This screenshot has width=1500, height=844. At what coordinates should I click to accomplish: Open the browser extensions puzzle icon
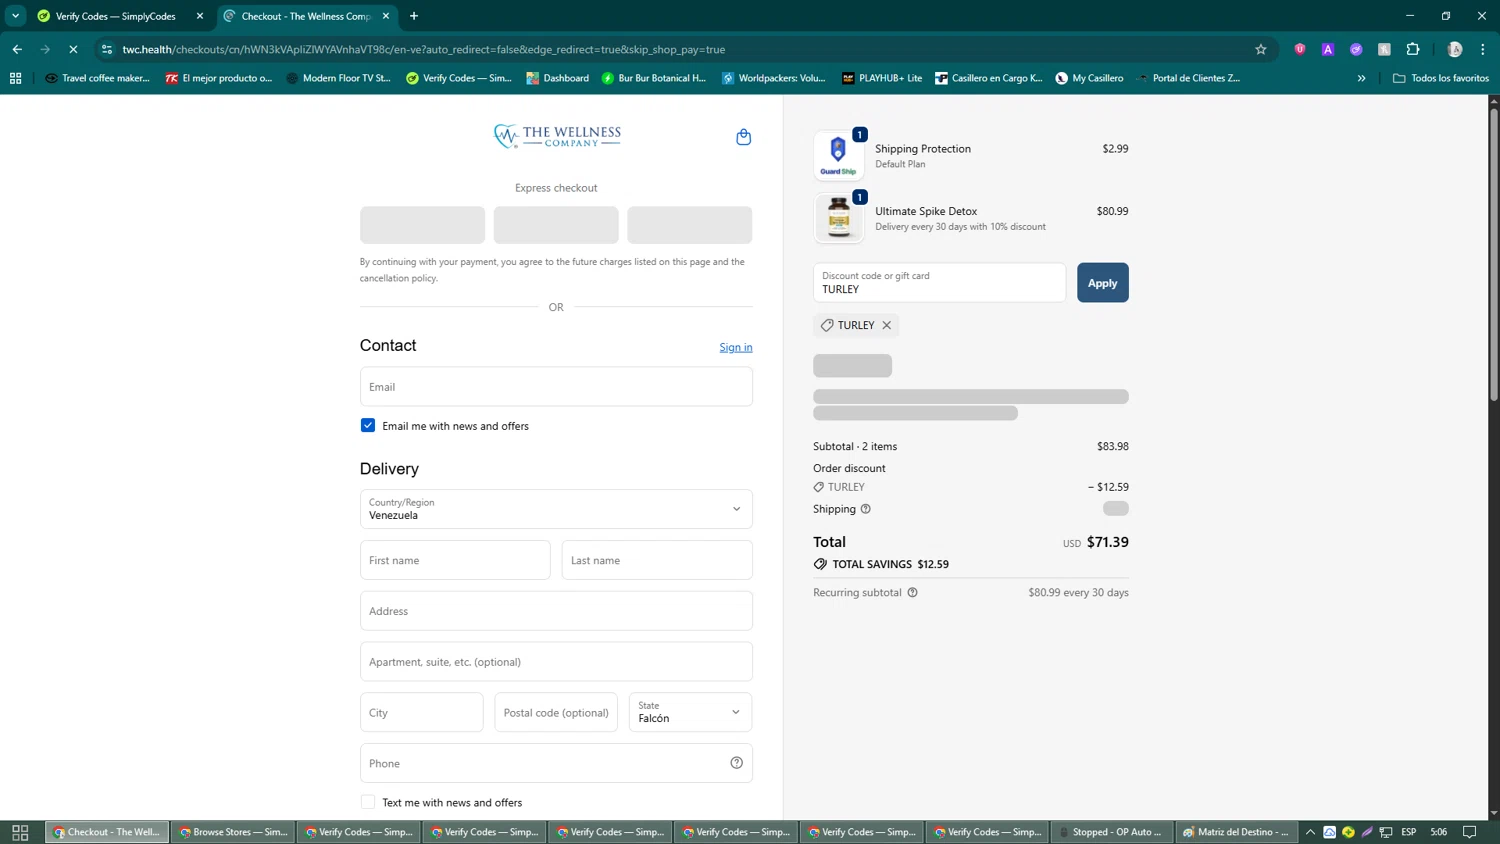click(1412, 49)
